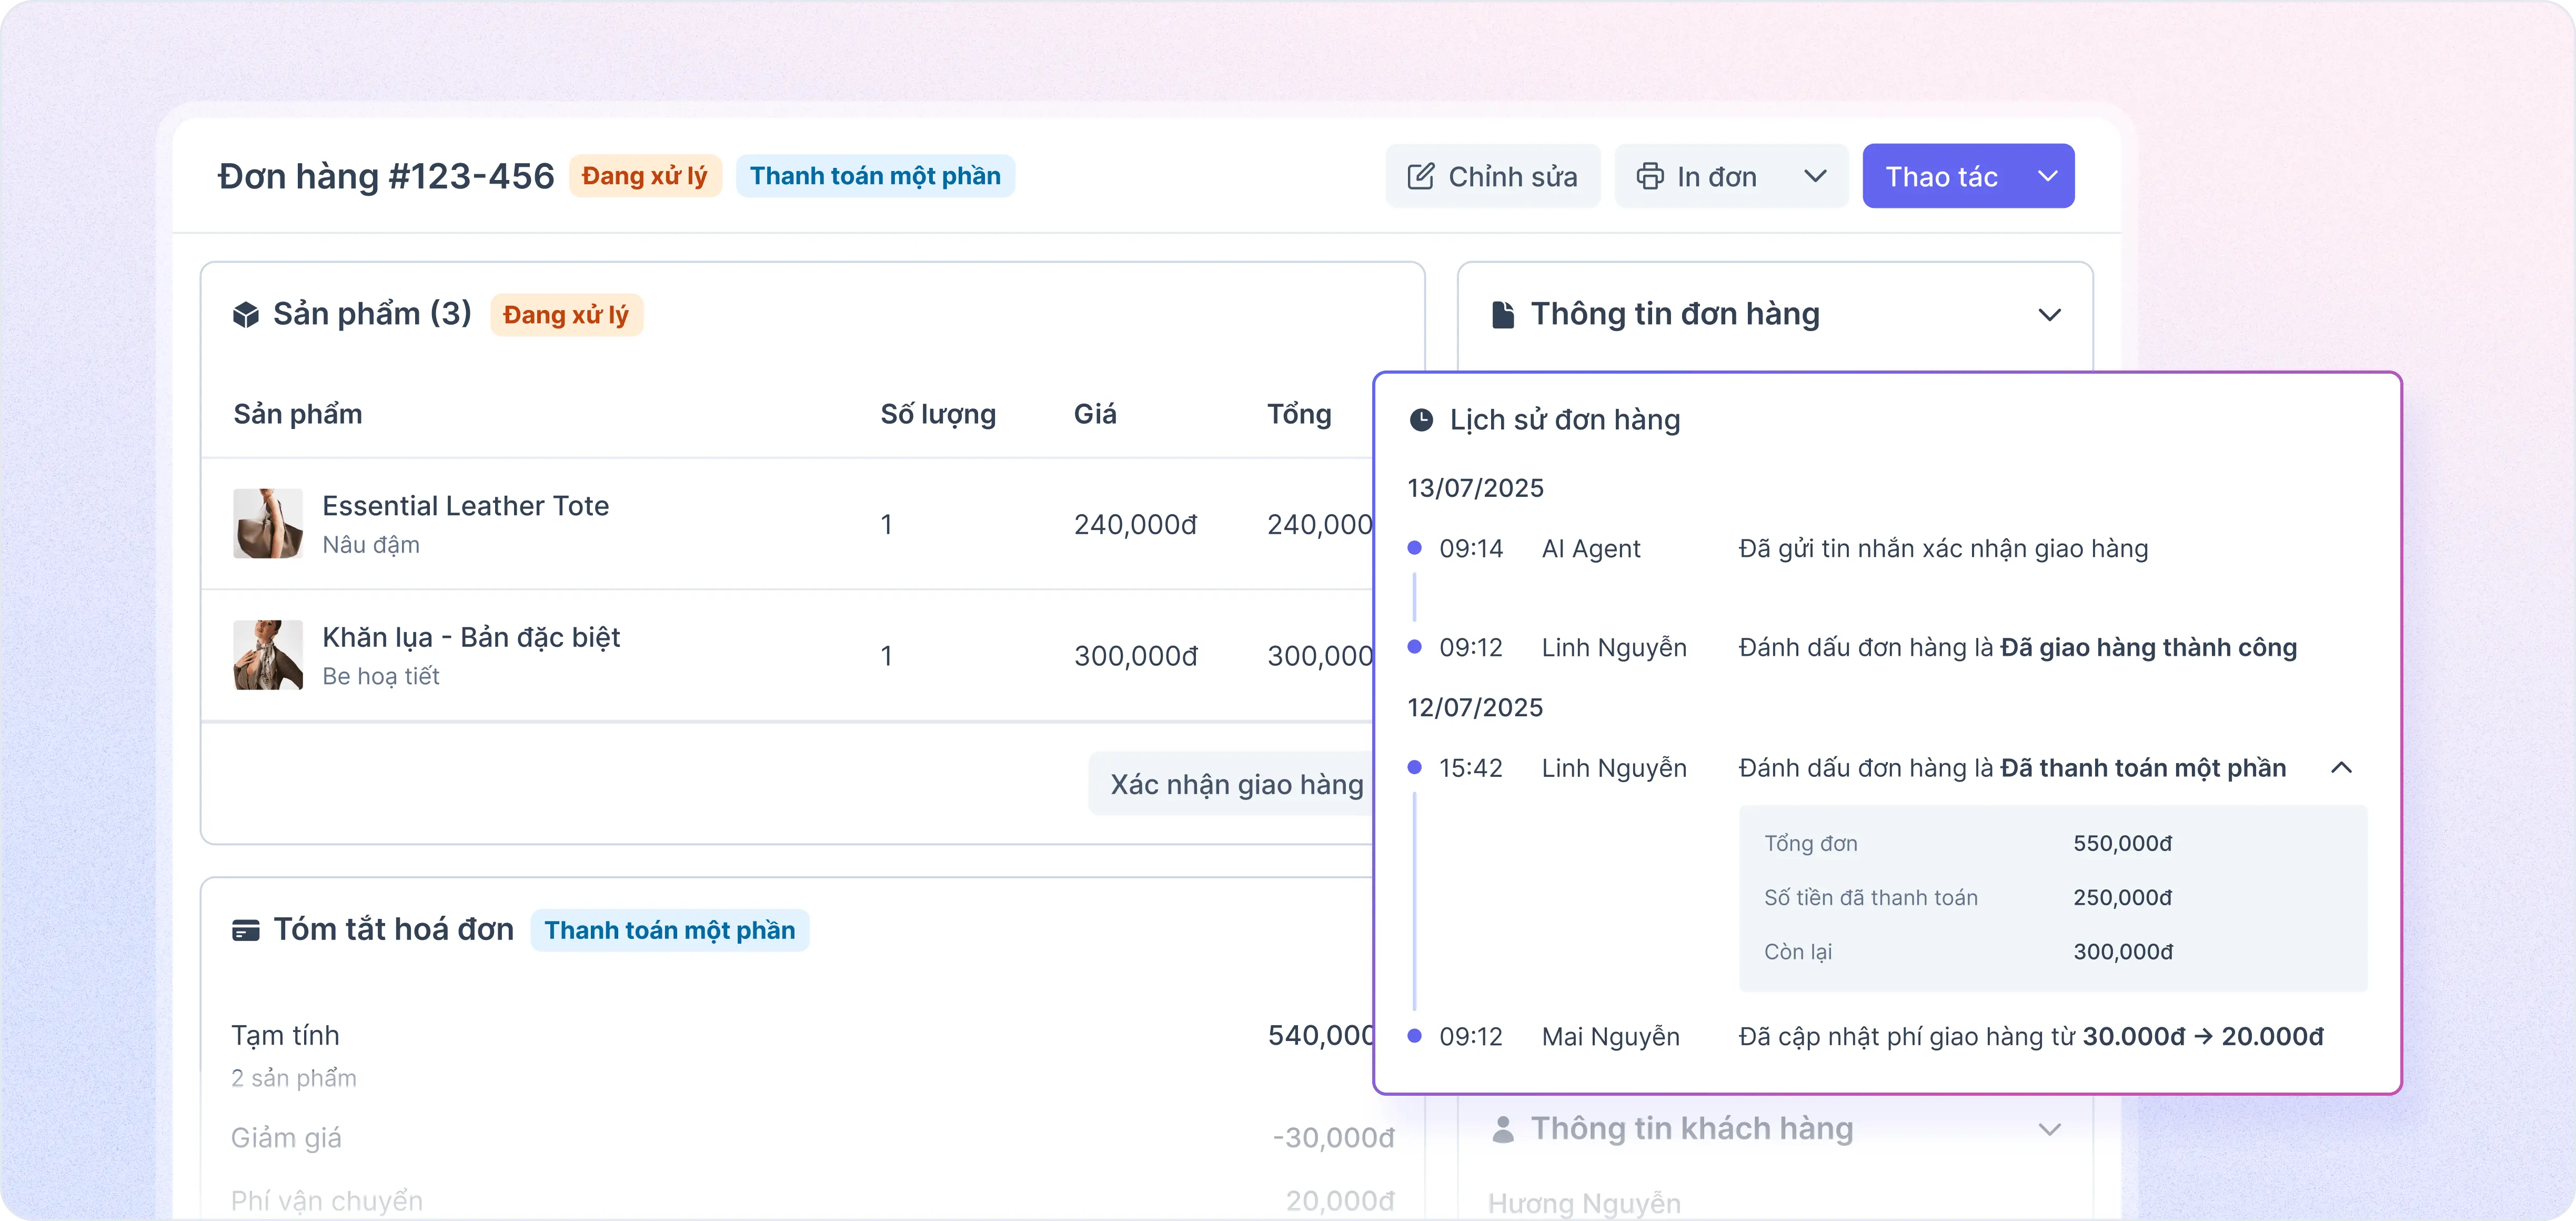Click the card icon beside Tóm tắt hoá đơn
The image size is (2576, 1221).
245,930
